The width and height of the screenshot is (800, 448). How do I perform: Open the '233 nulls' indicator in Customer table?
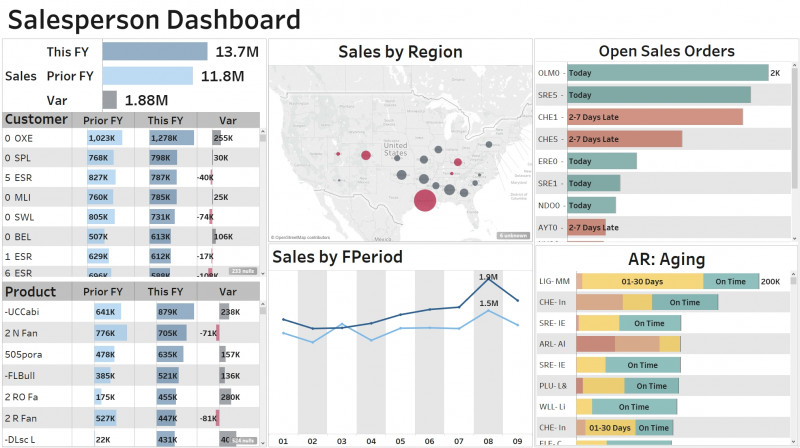[x=243, y=271]
